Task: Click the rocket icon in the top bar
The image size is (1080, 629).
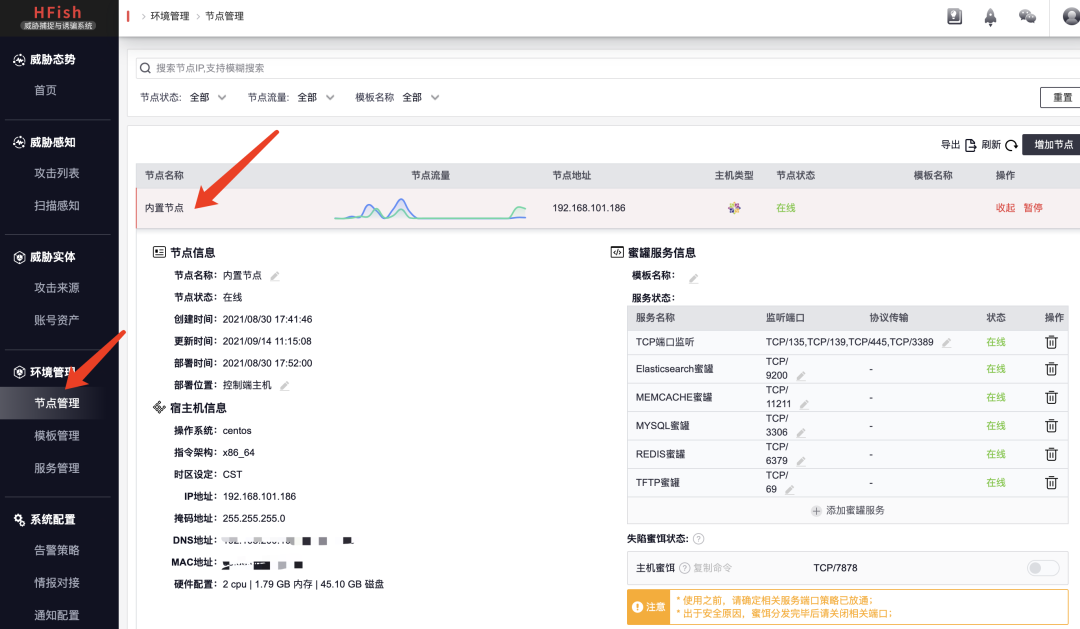Action: (x=990, y=17)
